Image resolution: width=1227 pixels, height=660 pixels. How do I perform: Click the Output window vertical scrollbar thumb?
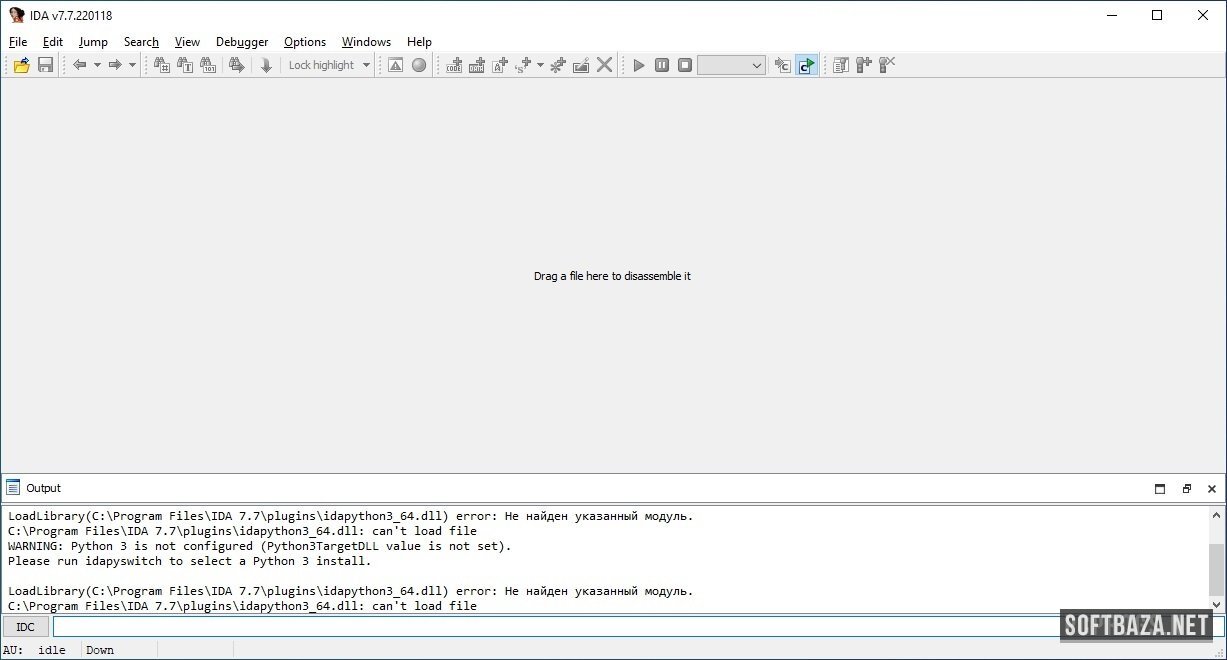[1216, 570]
